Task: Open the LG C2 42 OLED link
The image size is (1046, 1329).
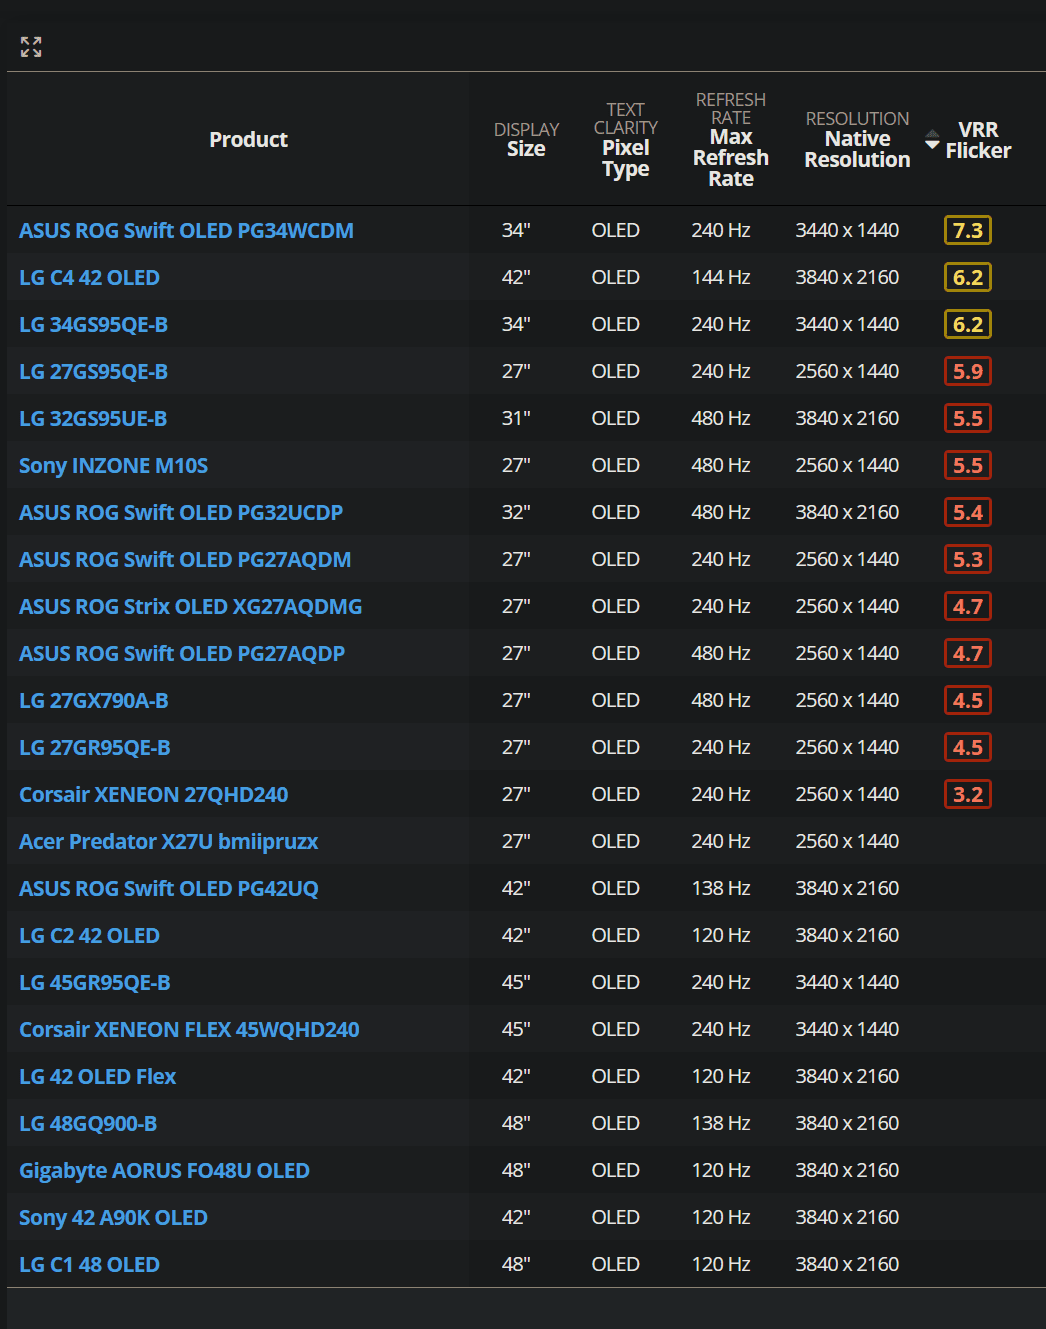Action: pos(89,936)
